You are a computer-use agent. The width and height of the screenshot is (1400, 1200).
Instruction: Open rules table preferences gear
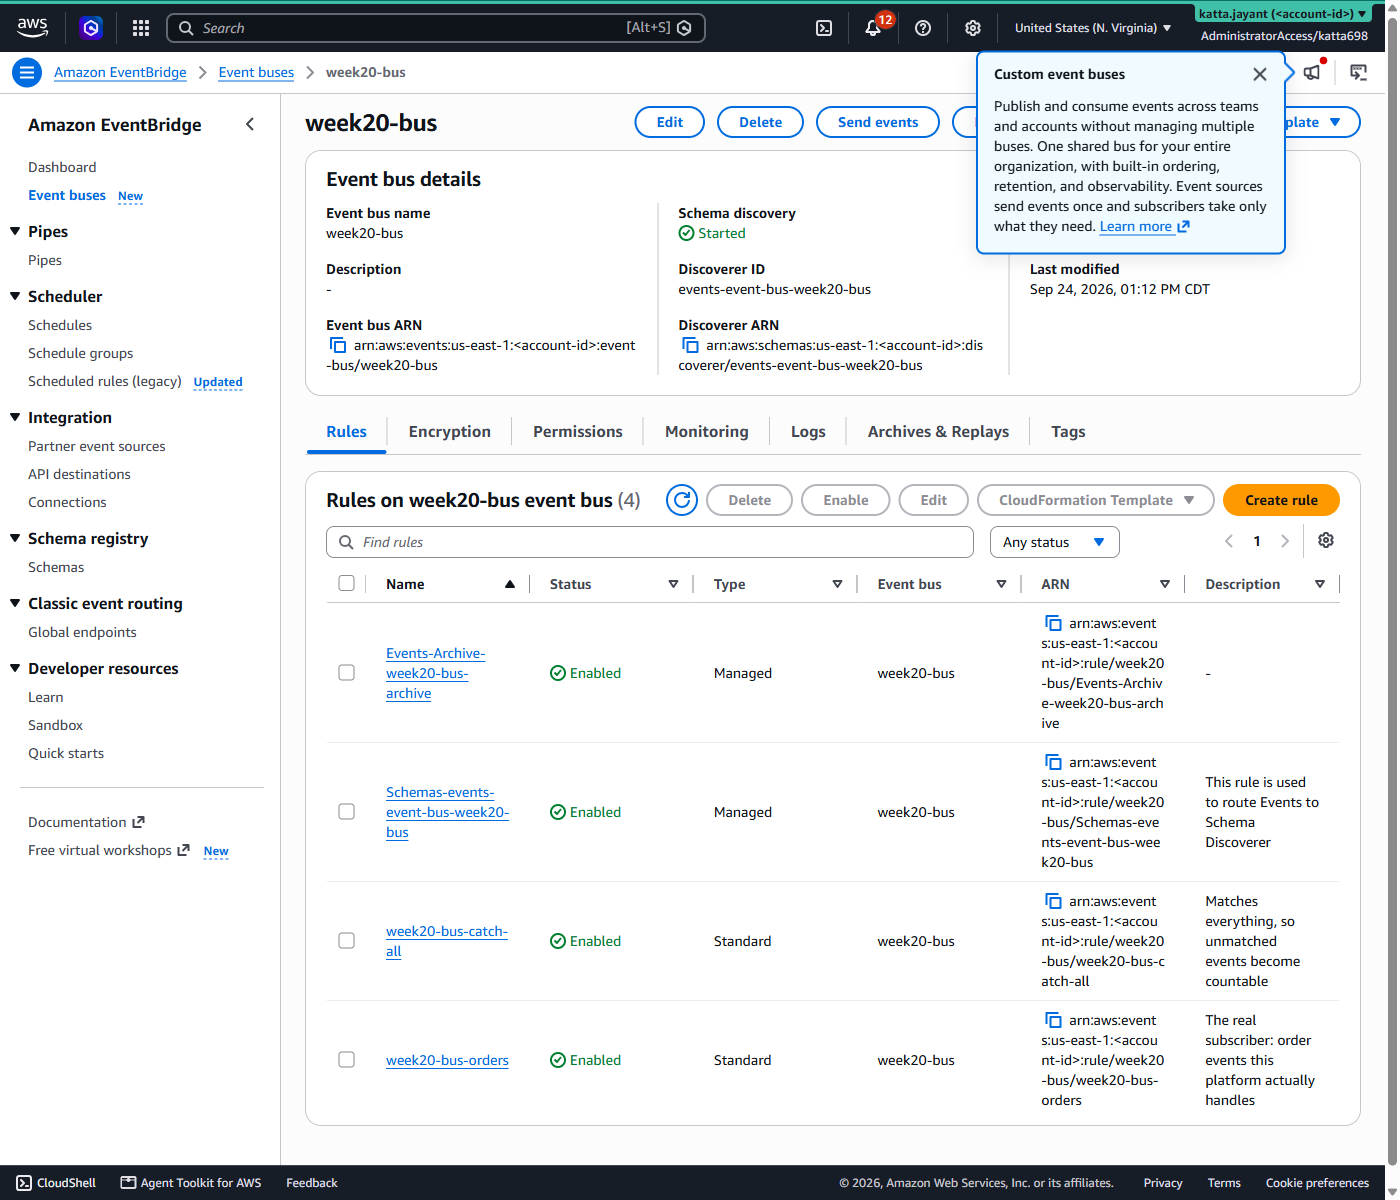pos(1326,540)
